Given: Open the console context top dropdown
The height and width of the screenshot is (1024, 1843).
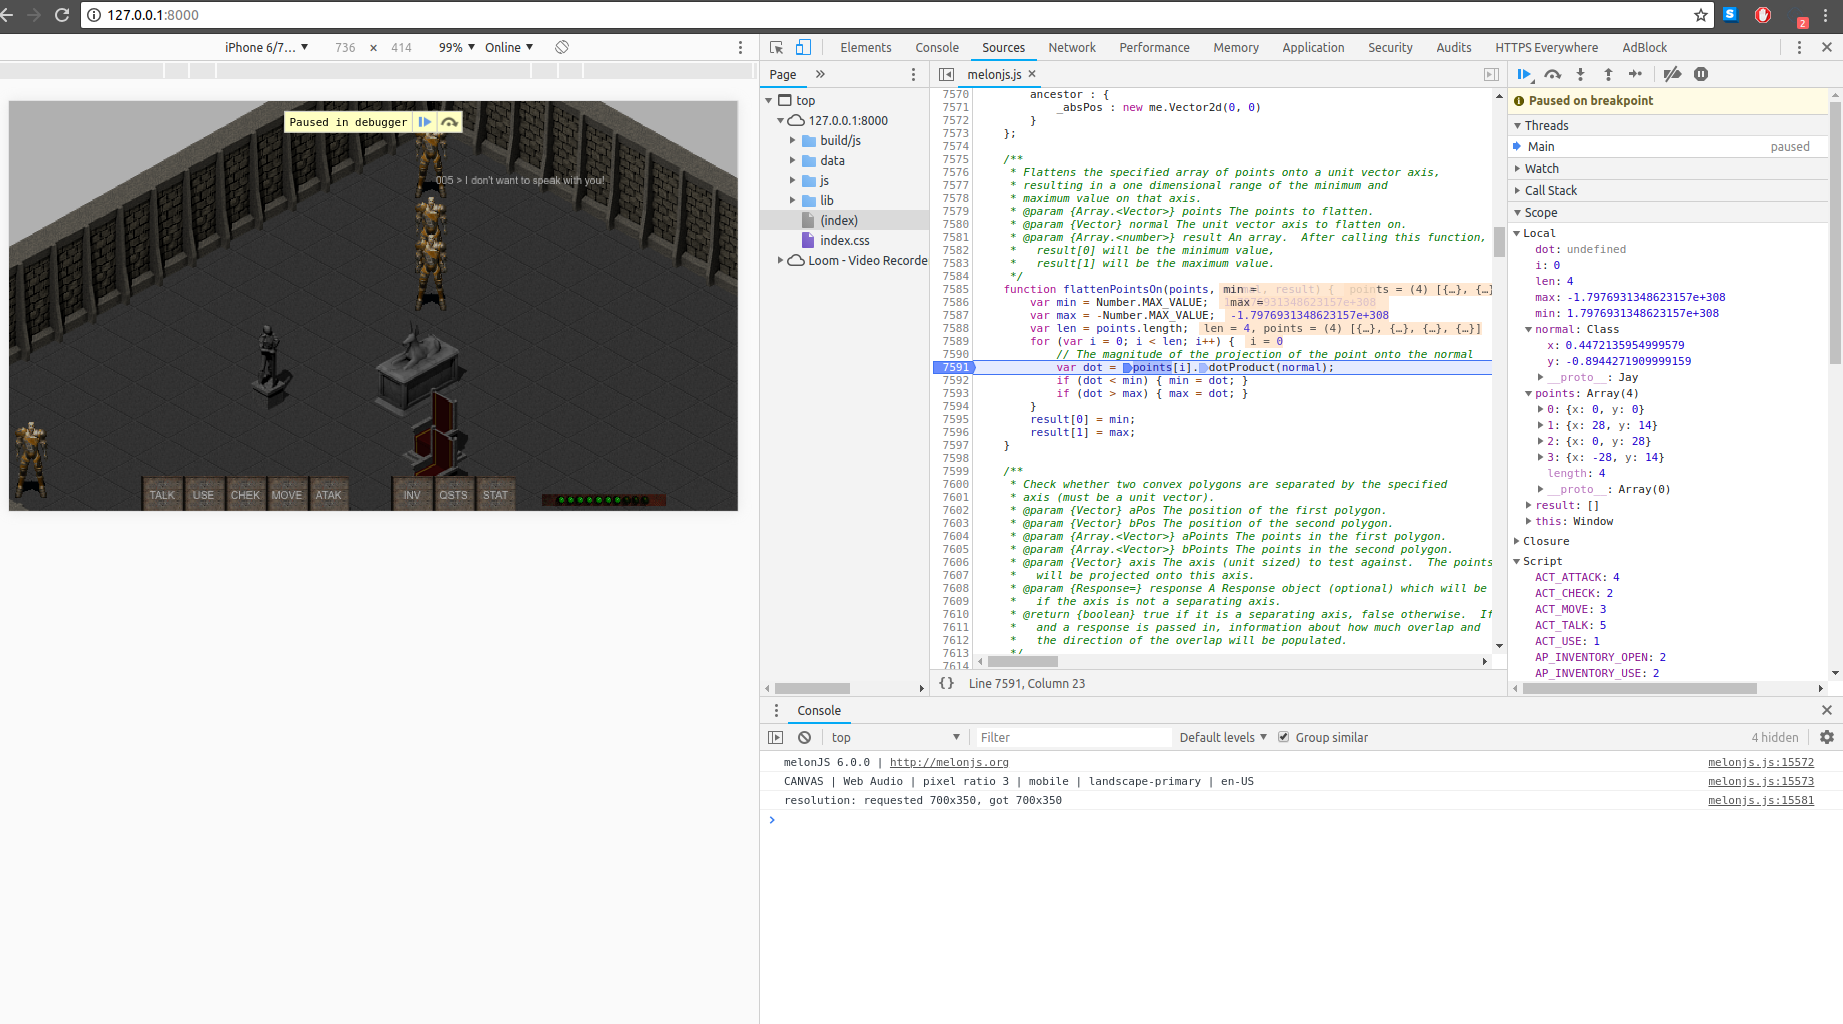Looking at the screenshot, I should (895, 737).
